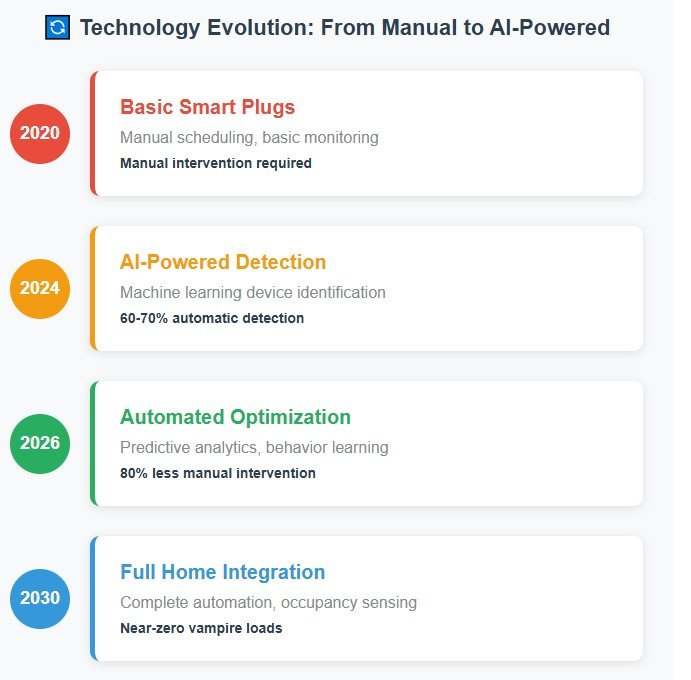Click 'Machine learning device identification' text
691x680 pixels.
click(253, 292)
